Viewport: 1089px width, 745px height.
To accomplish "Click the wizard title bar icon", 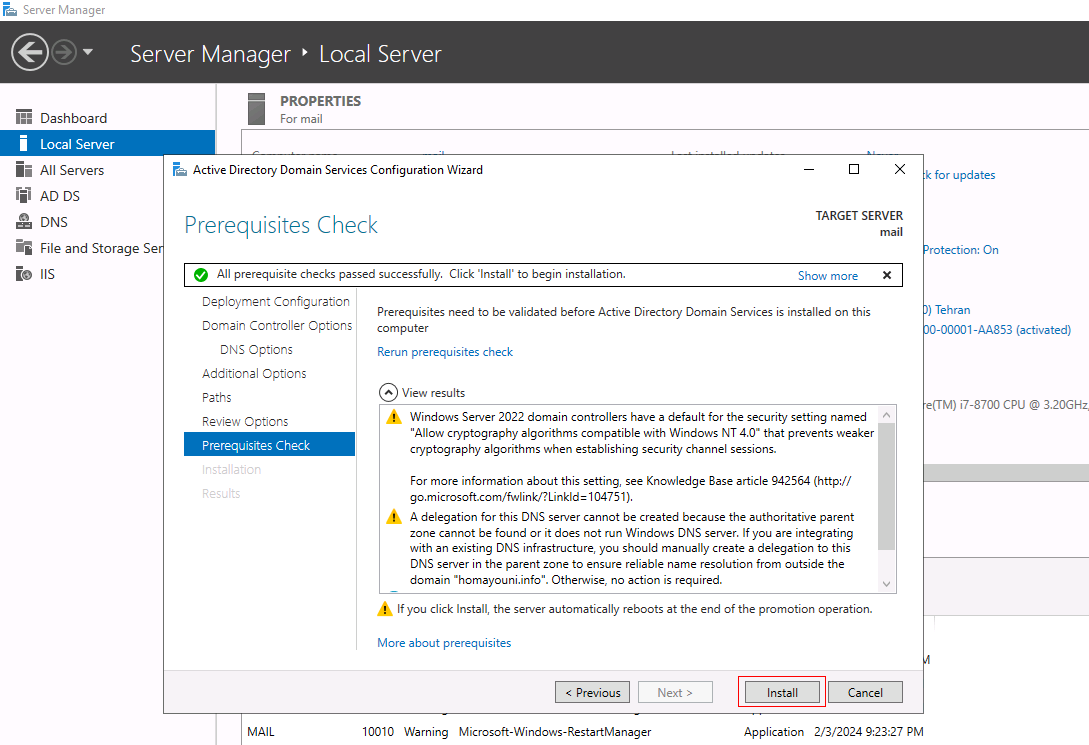I will click(180, 169).
